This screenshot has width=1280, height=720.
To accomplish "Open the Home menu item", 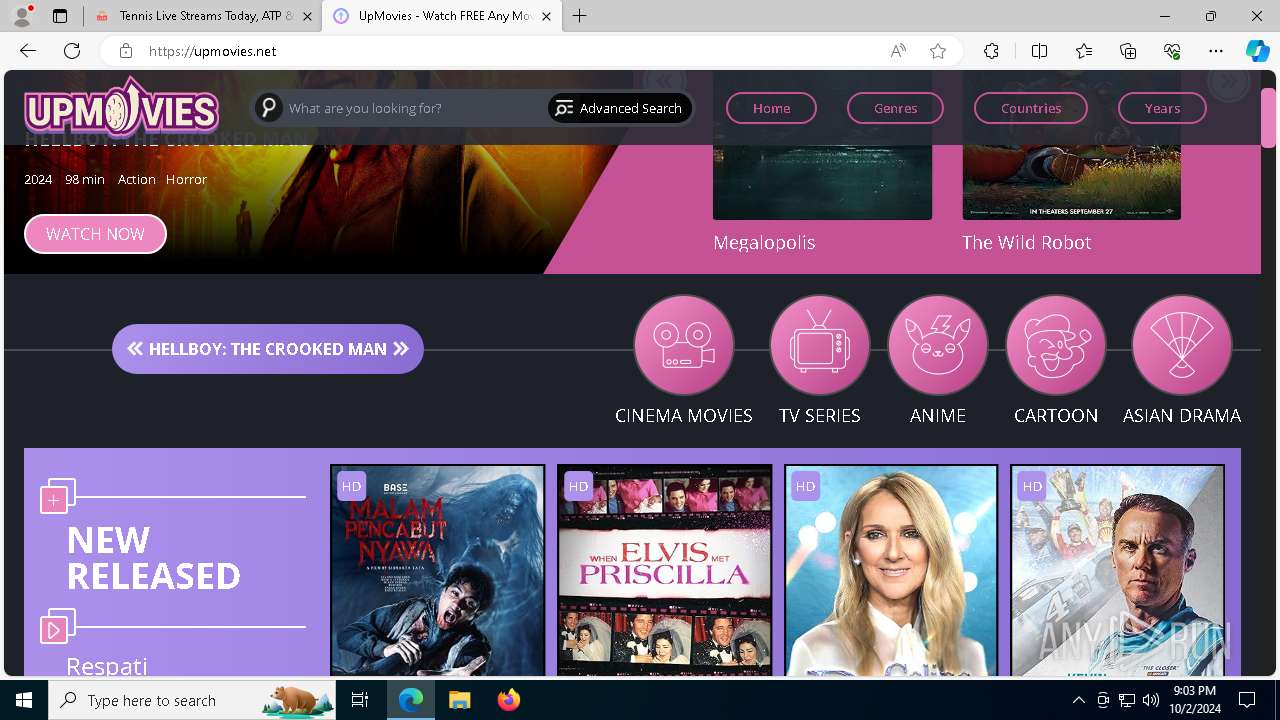I will click(771, 108).
